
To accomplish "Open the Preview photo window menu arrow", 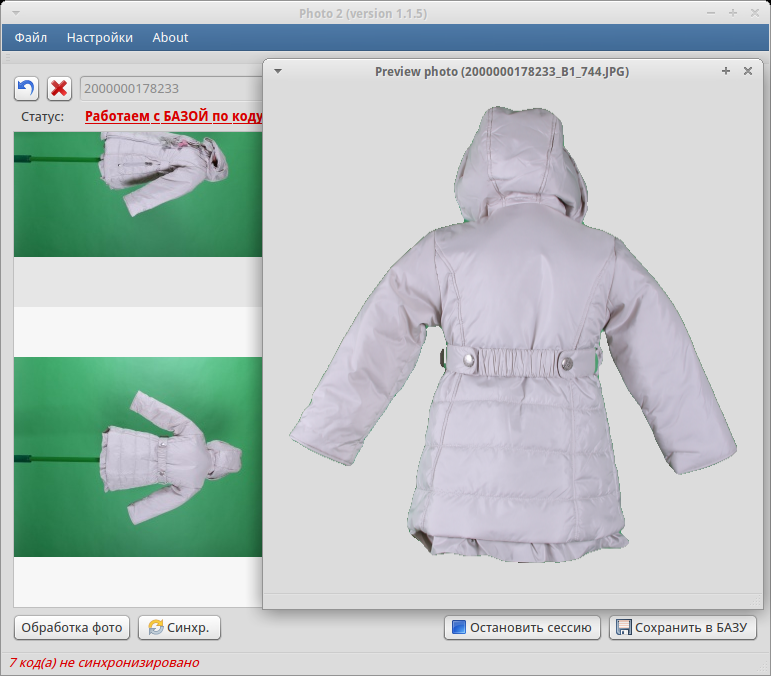I will pyautogui.click(x=278, y=71).
